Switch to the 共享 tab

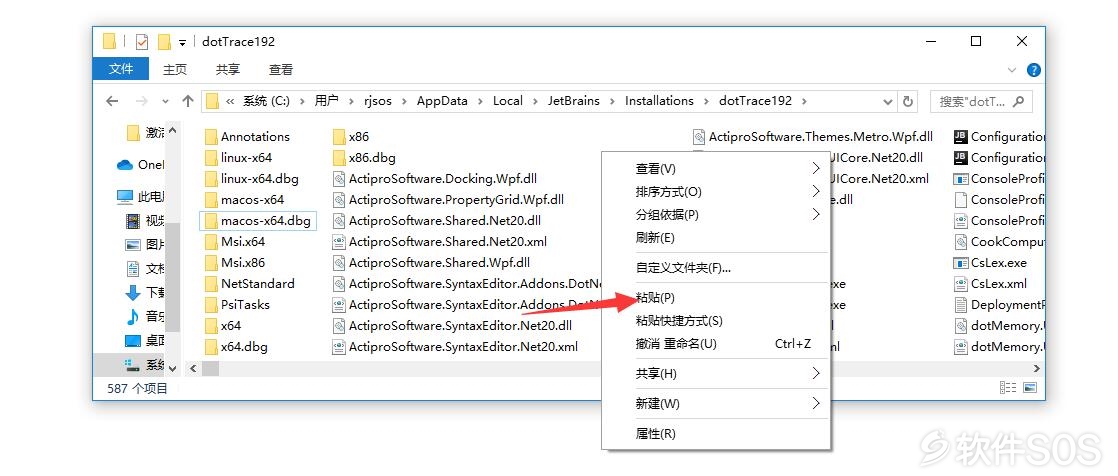click(x=228, y=69)
